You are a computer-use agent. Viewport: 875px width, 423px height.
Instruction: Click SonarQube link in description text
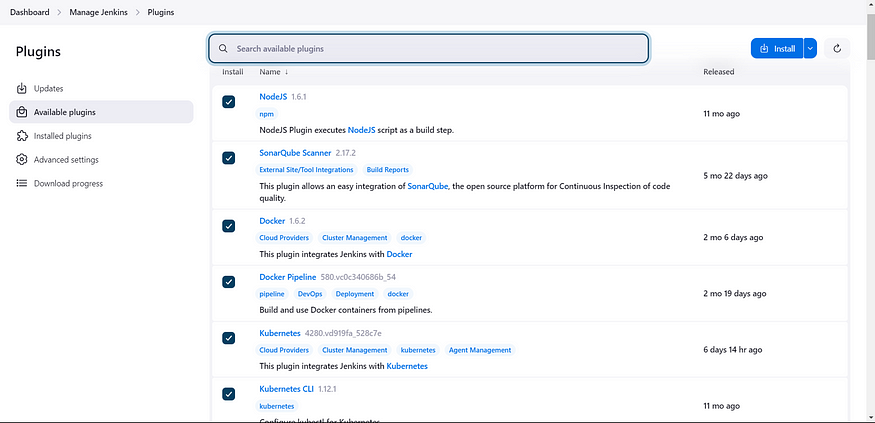pos(427,186)
